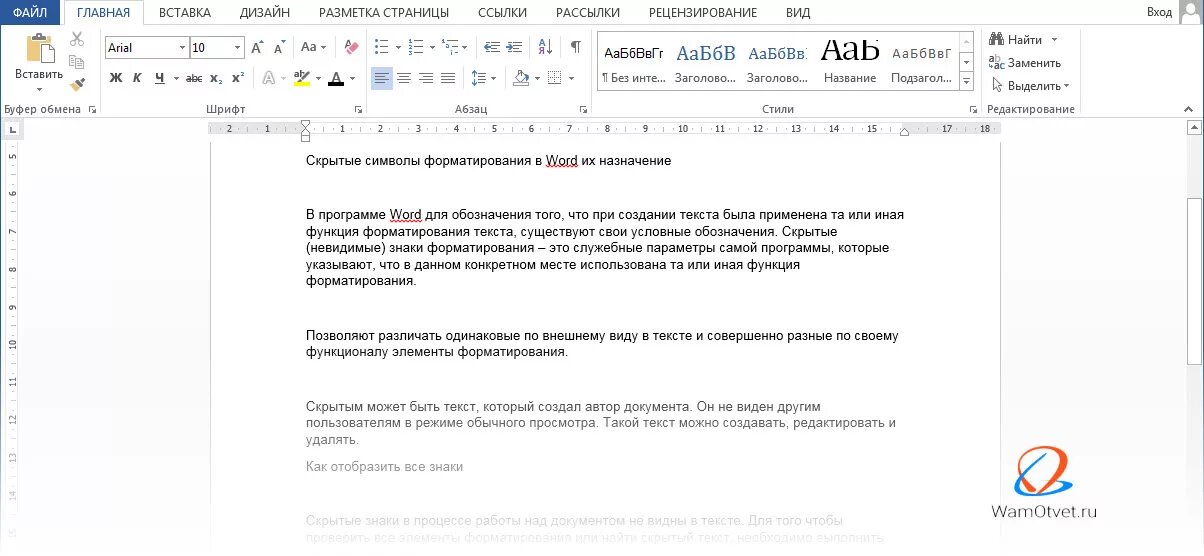1204x556 pixels.
Task: Expand the highlight color dropdown arrow
Action: (318, 78)
